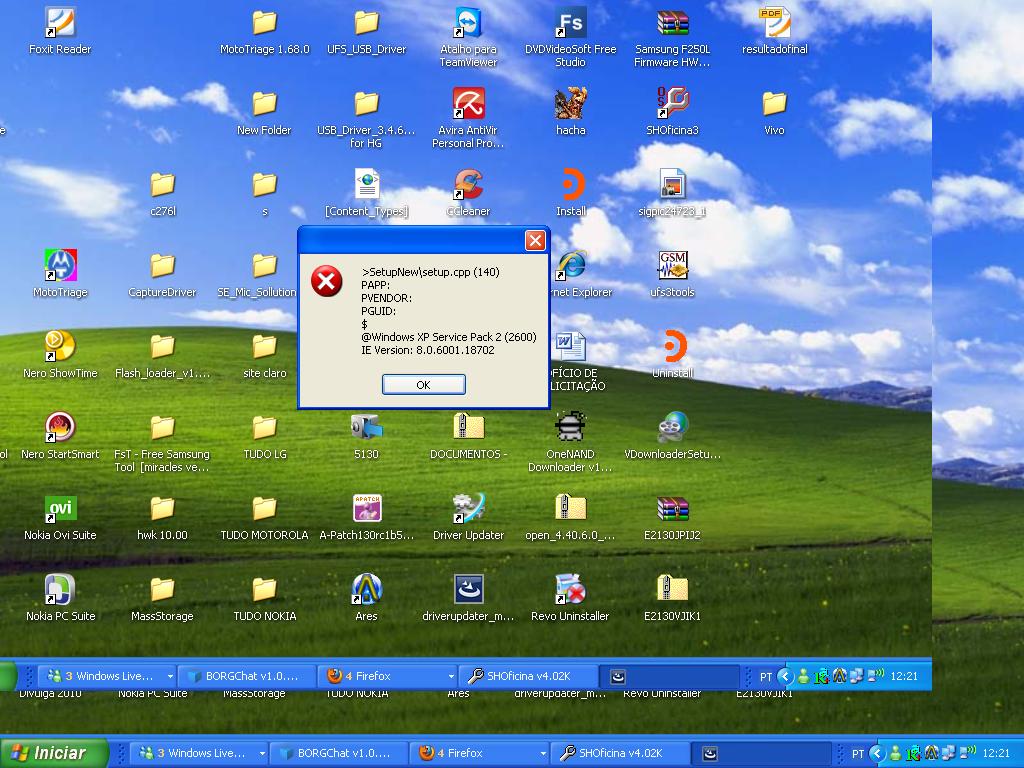This screenshot has width=1024, height=768.
Task: Open the SHOficina3 desktop shortcut
Action: (x=673, y=103)
